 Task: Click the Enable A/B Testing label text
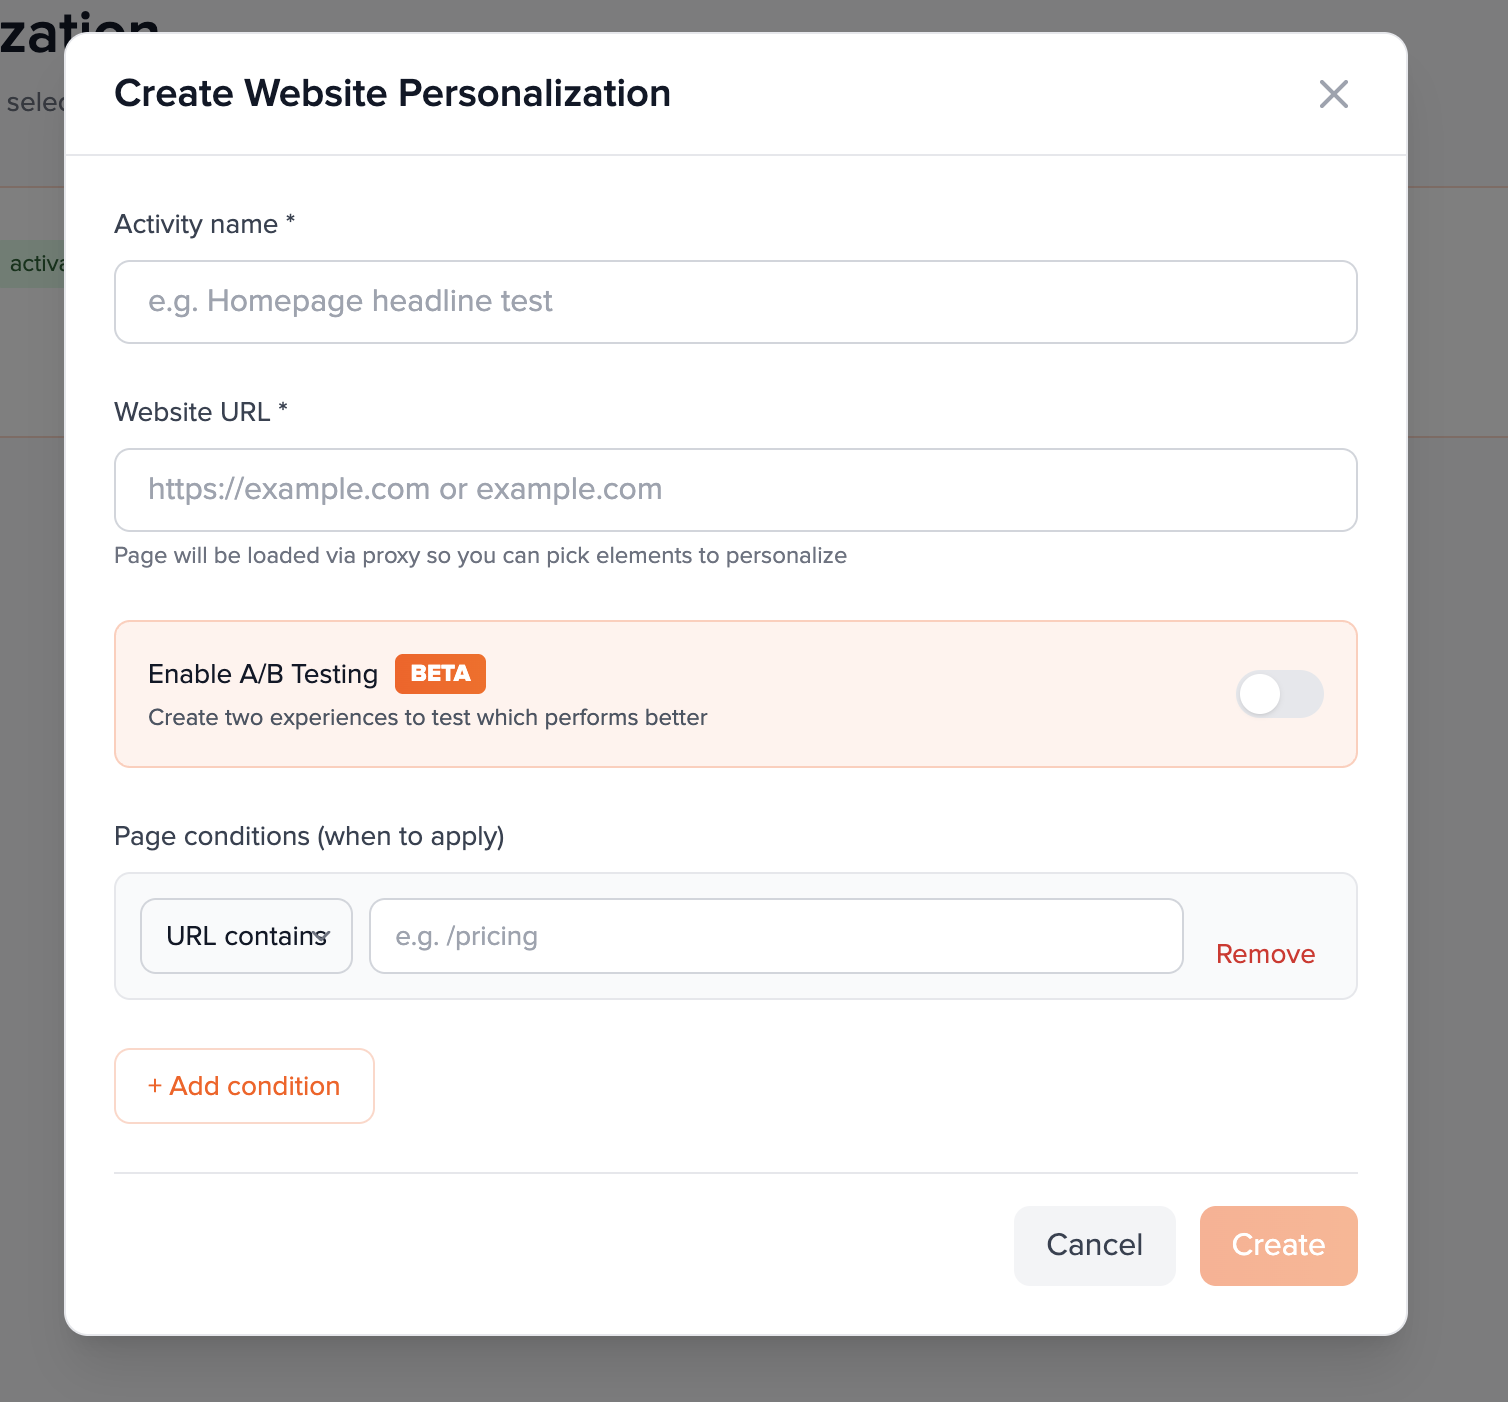click(x=263, y=674)
